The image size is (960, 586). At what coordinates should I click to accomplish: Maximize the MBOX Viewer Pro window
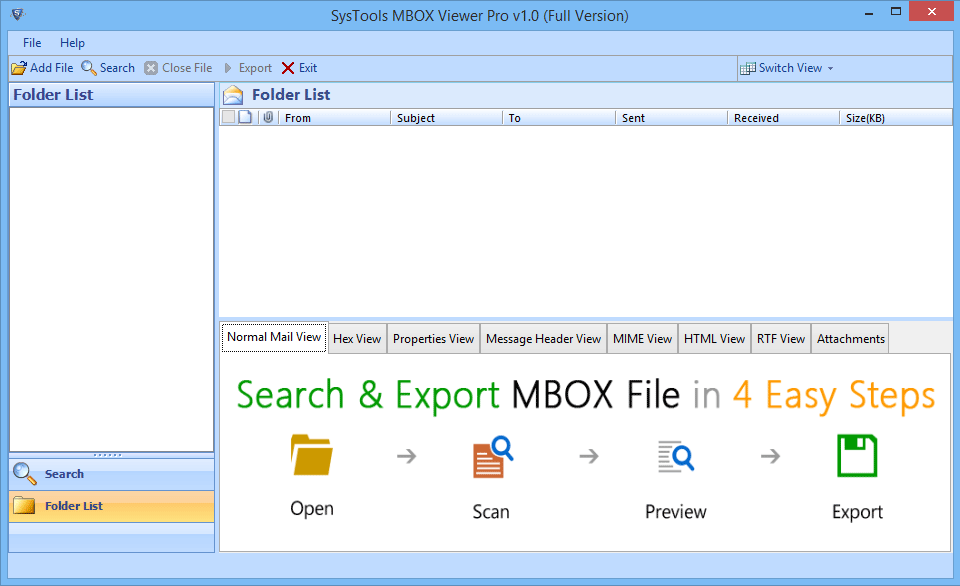coord(896,12)
